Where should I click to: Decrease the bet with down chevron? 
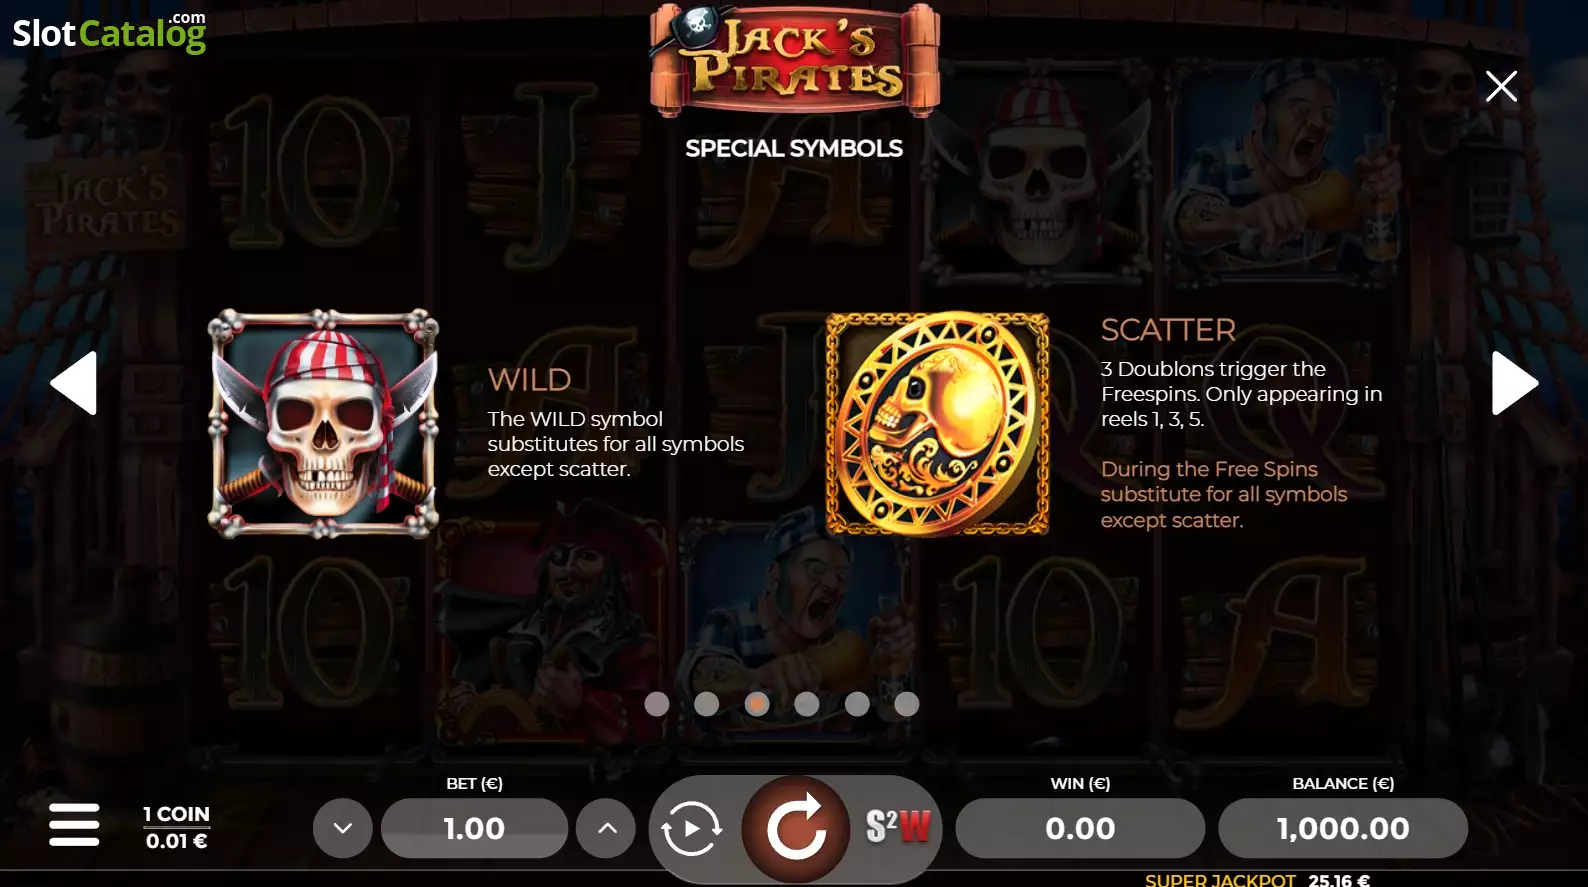[343, 828]
